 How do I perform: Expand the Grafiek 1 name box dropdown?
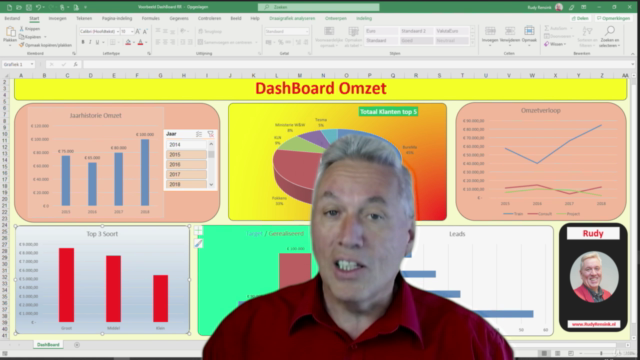click(32, 64)
